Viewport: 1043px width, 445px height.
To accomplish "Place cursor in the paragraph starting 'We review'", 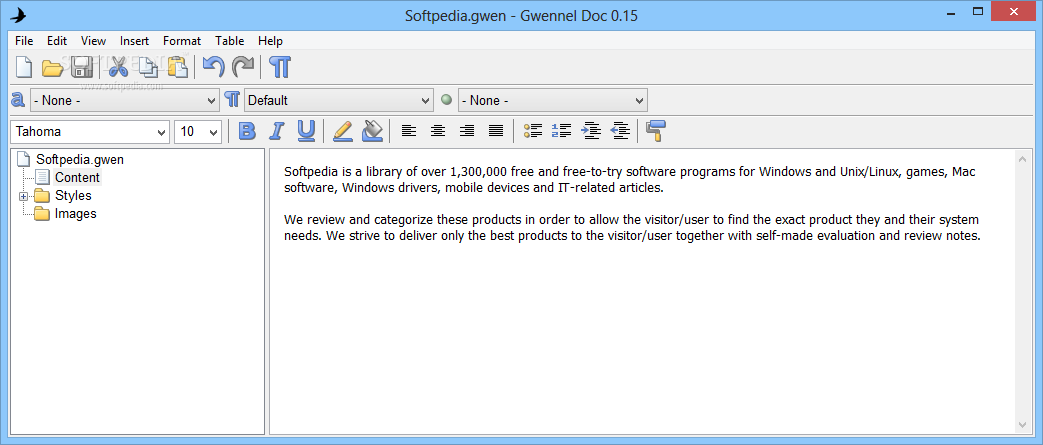I will tap(632, 227).
